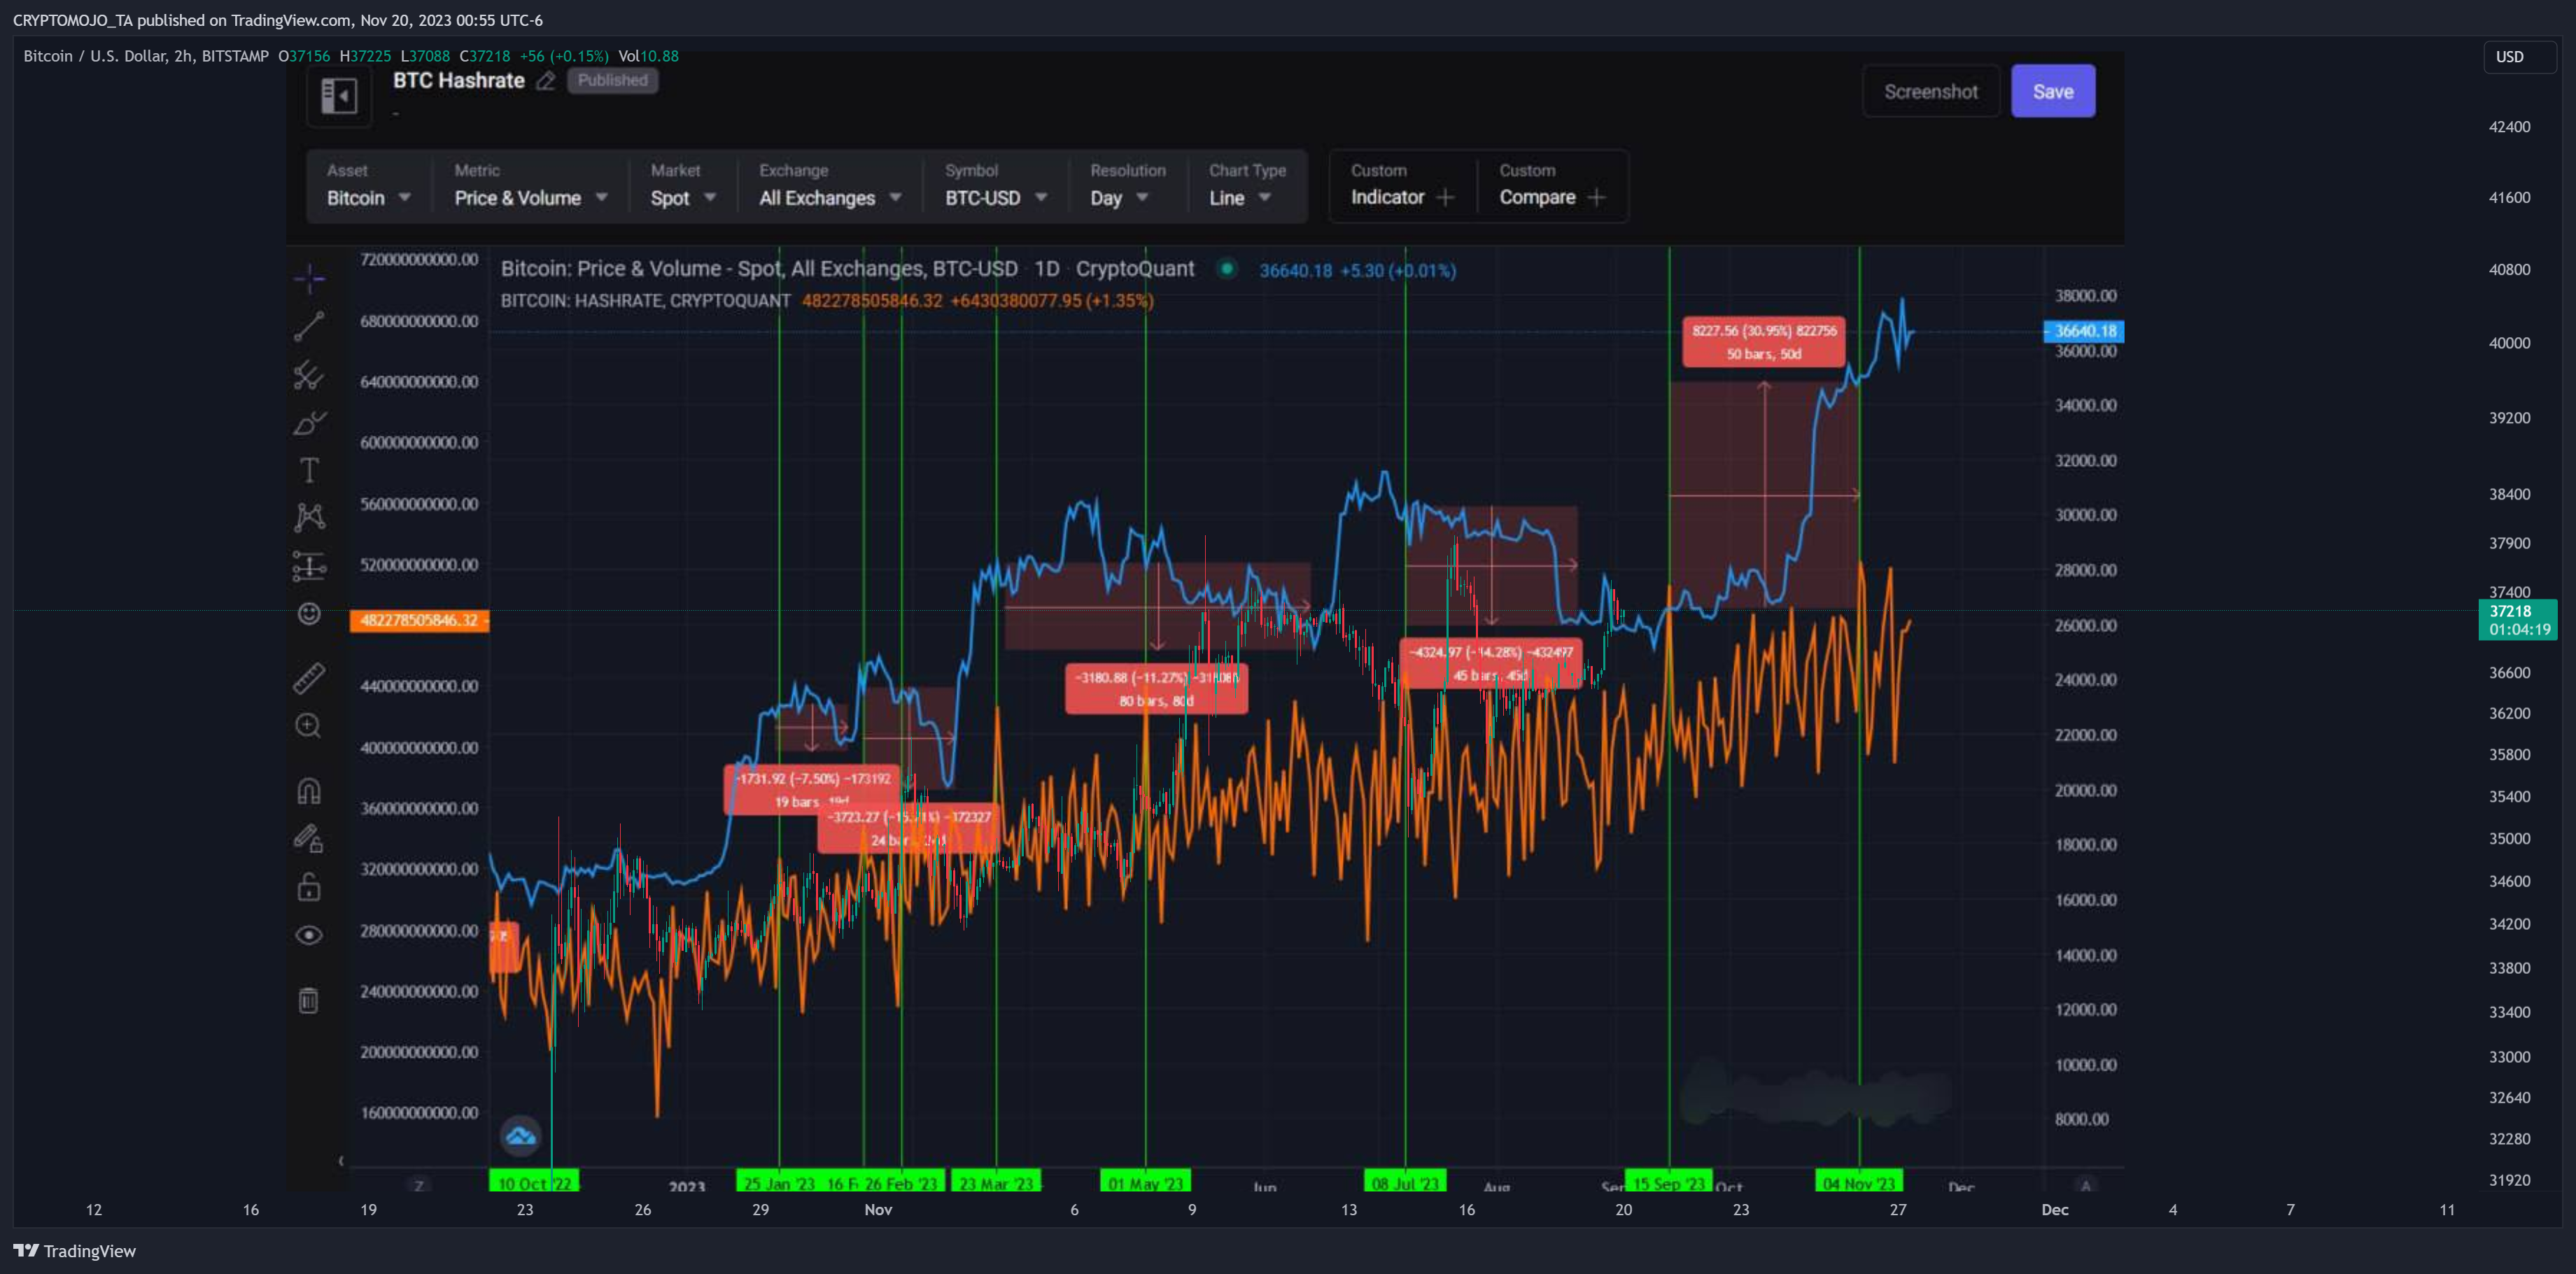Click the blue 36640.18 price label

tap(2083, 331)
